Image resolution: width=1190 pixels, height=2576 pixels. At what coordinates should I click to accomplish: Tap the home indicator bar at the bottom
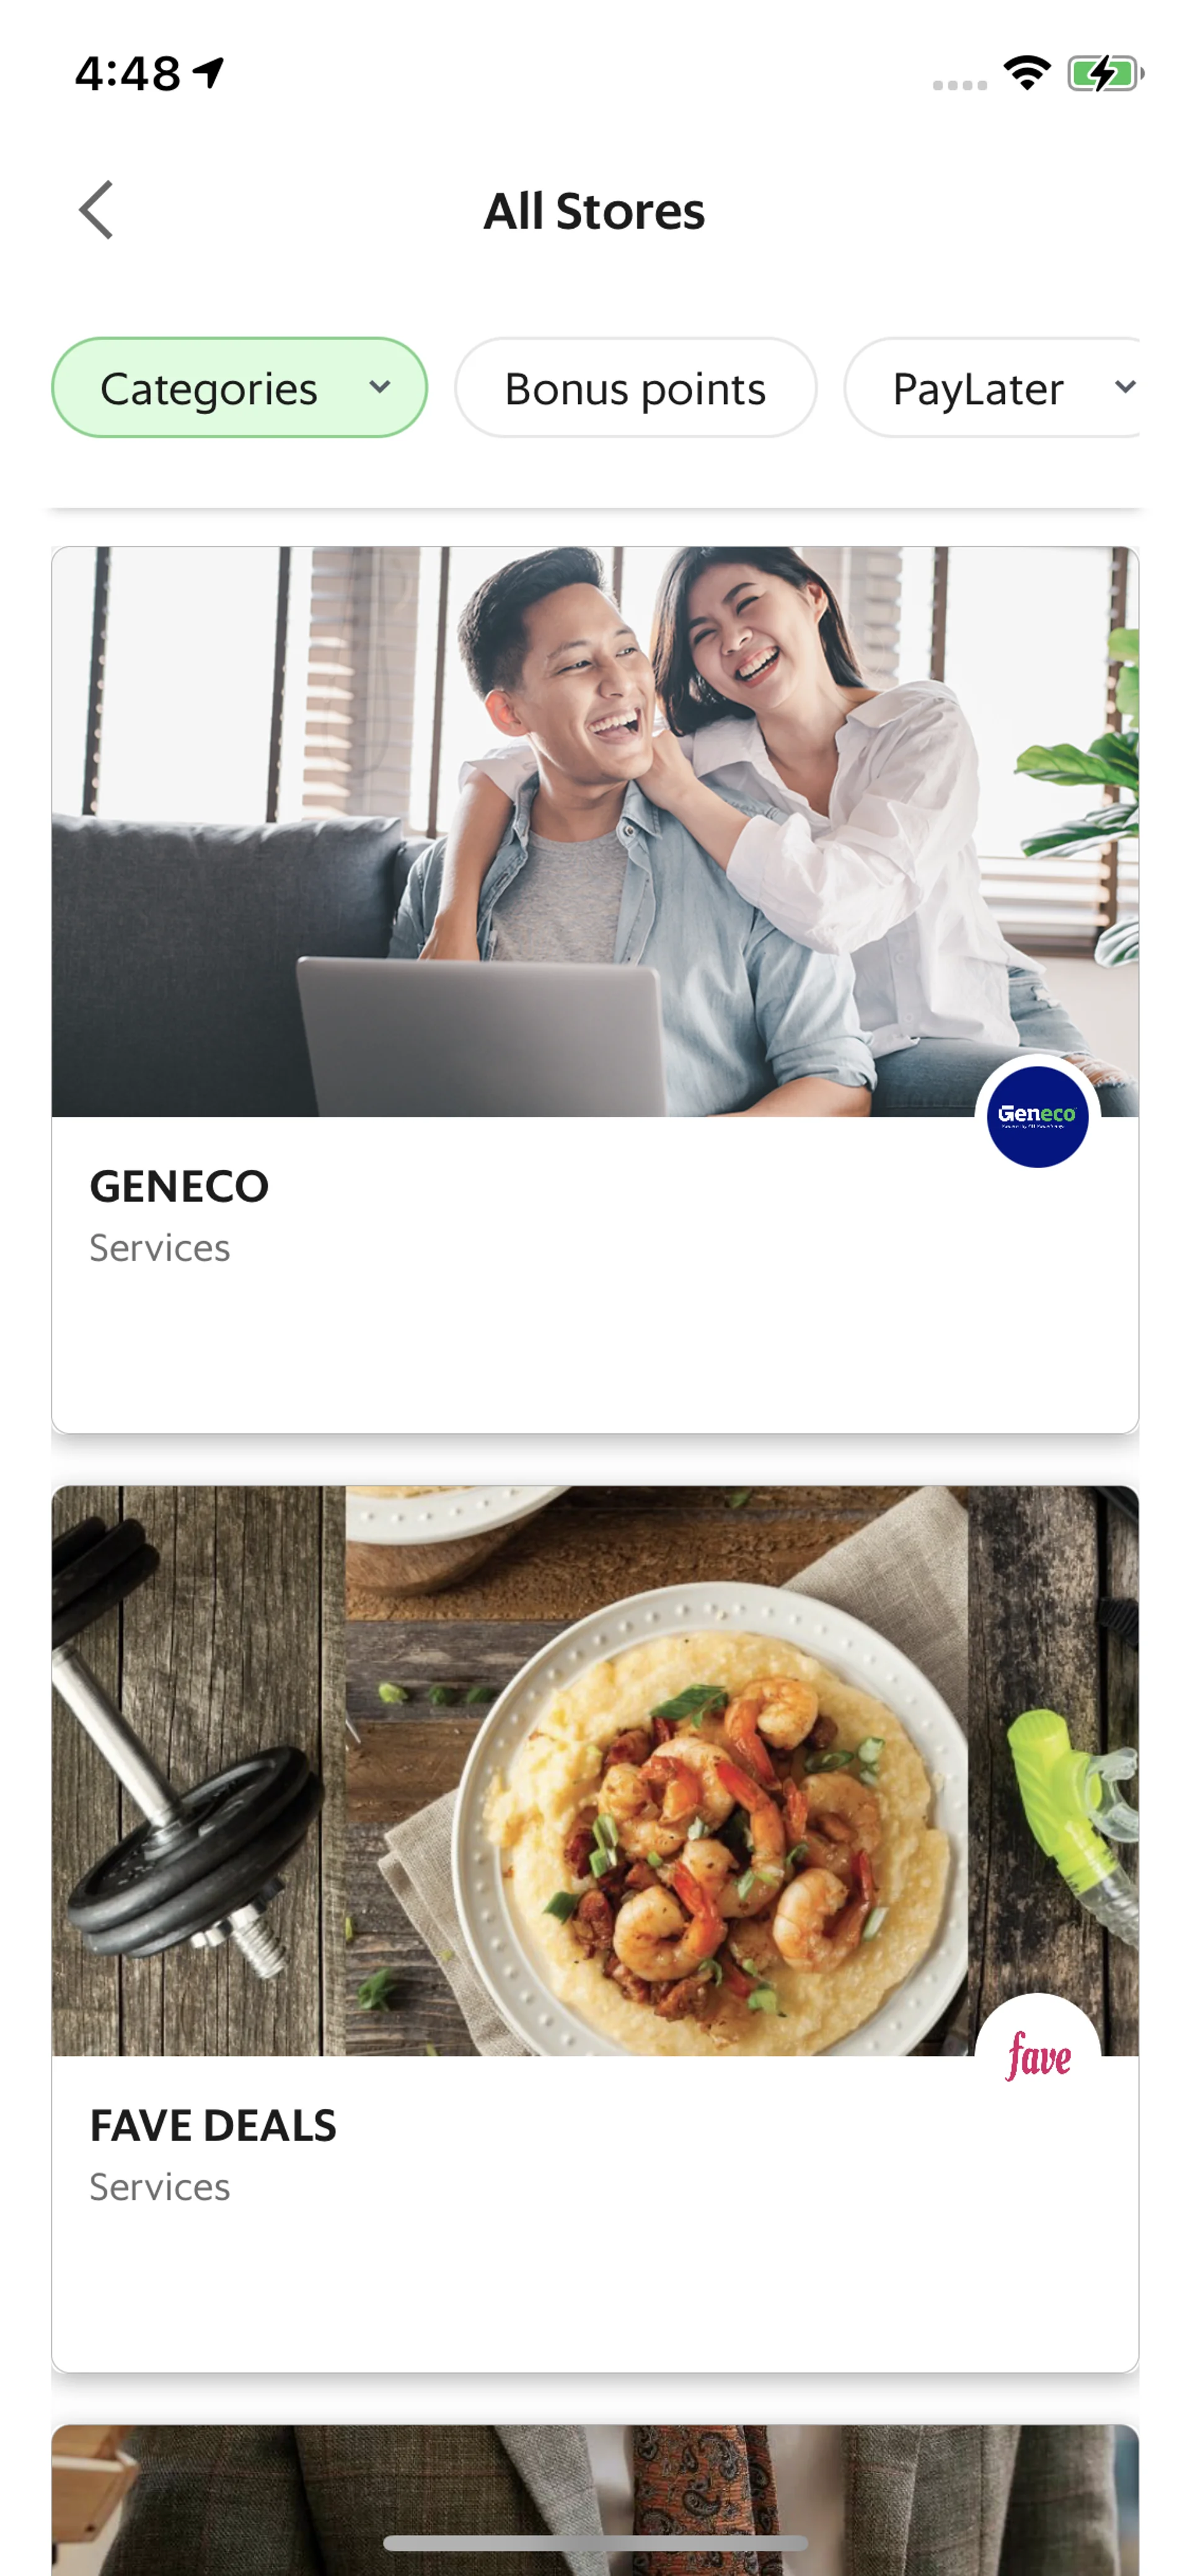595,2542
